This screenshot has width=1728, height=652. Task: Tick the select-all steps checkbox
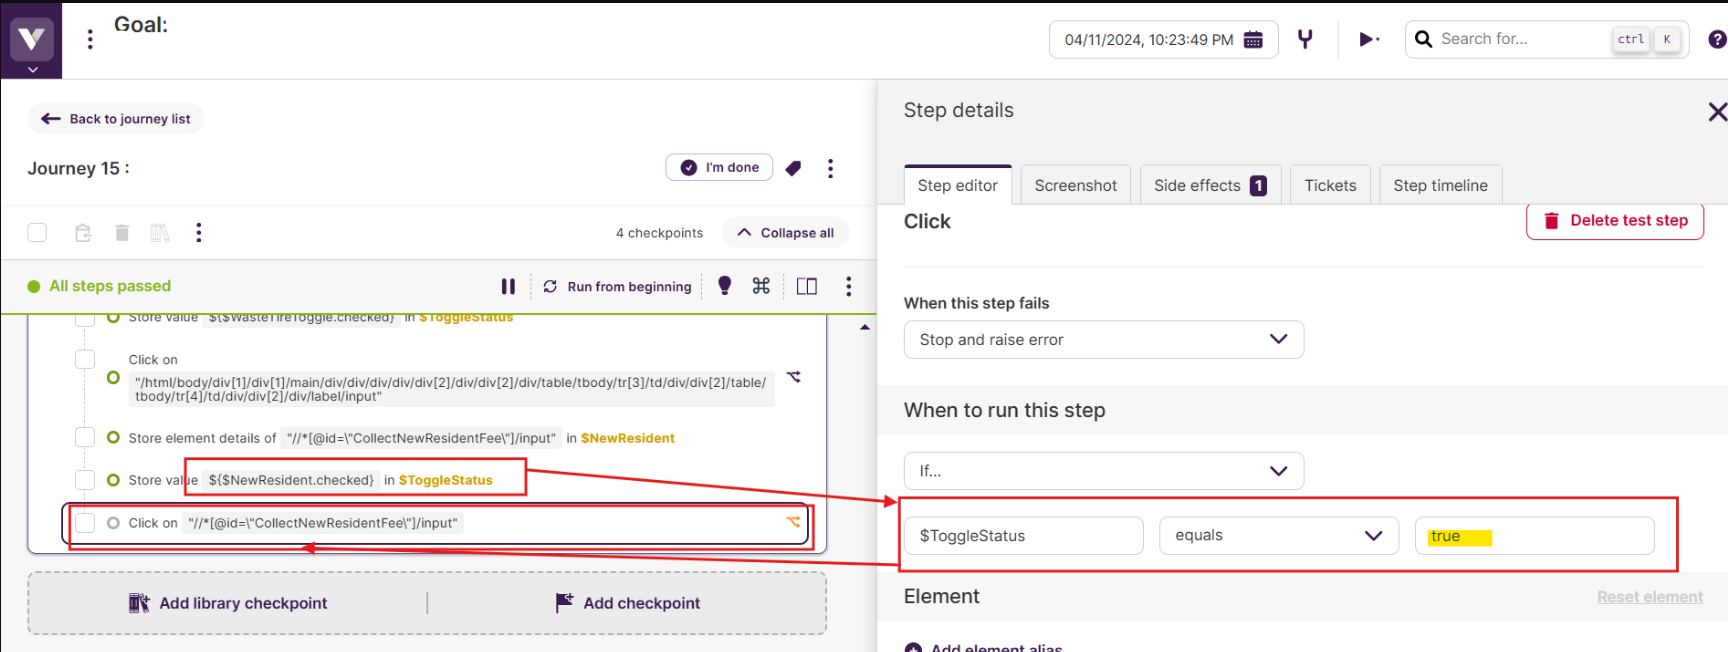37,233
